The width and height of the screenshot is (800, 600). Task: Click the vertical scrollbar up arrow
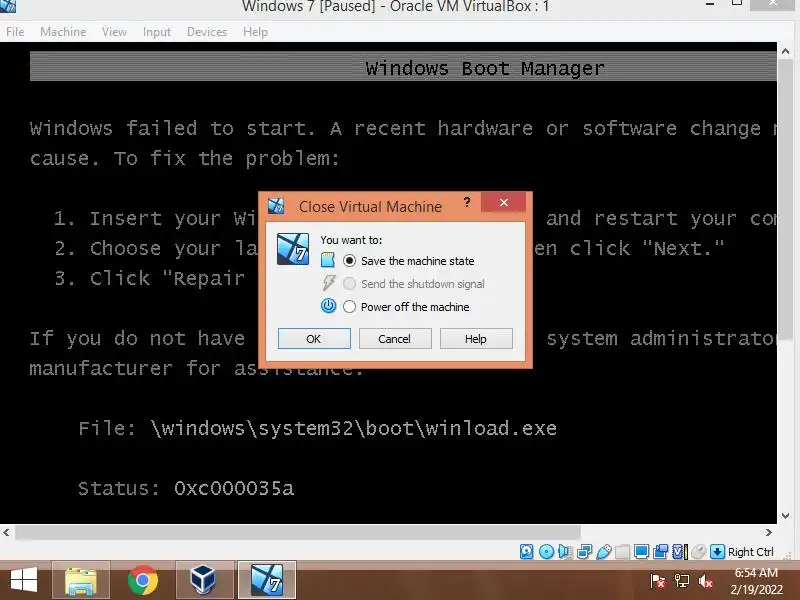[785, 51]
